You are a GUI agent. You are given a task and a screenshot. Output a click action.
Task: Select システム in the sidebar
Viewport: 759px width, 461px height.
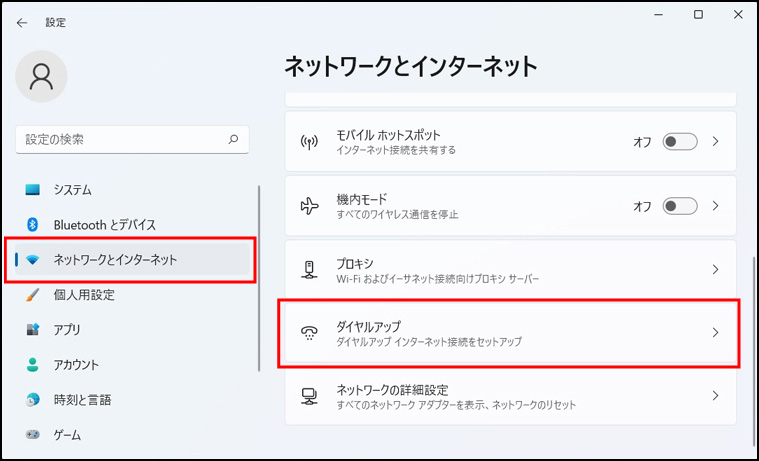click(73, 190)
